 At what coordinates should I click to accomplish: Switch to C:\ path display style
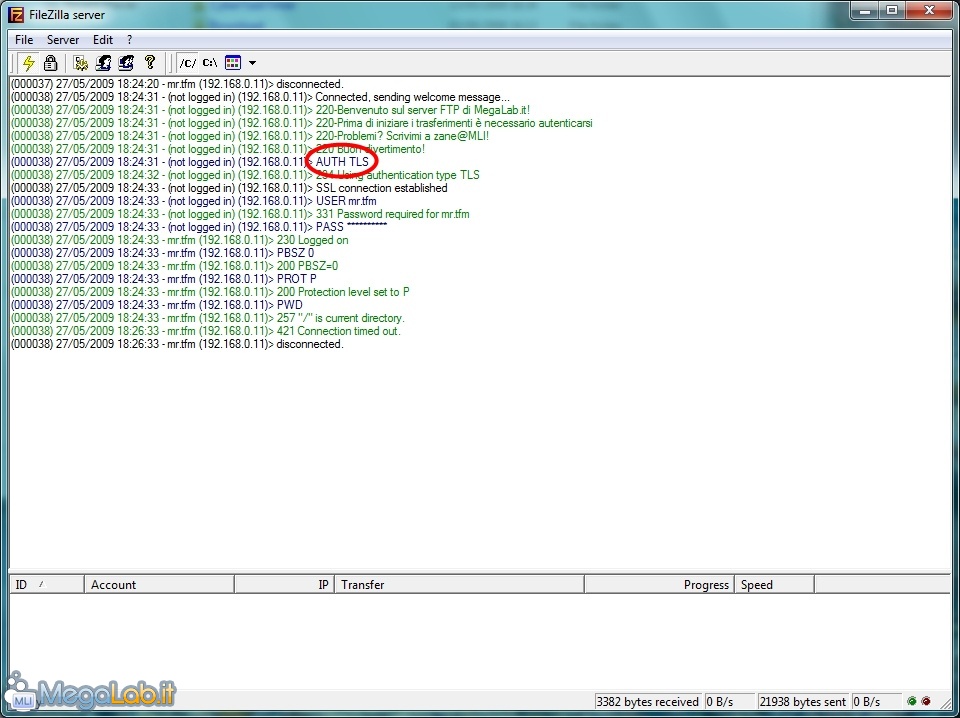[210, 63]
